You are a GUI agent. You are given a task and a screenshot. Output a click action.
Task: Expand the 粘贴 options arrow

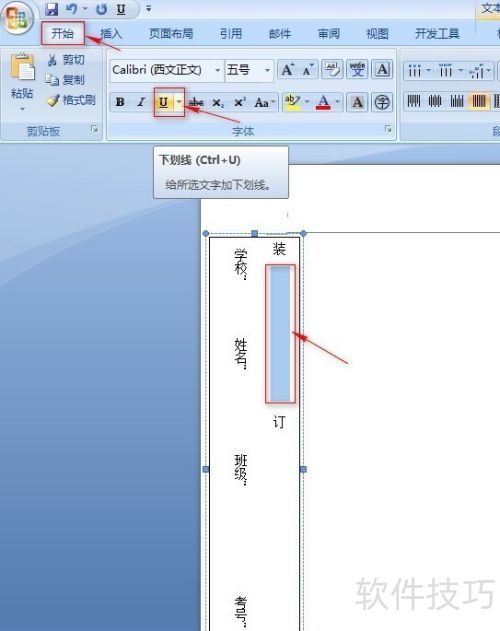pyautogui.click(x=22, y=109)
